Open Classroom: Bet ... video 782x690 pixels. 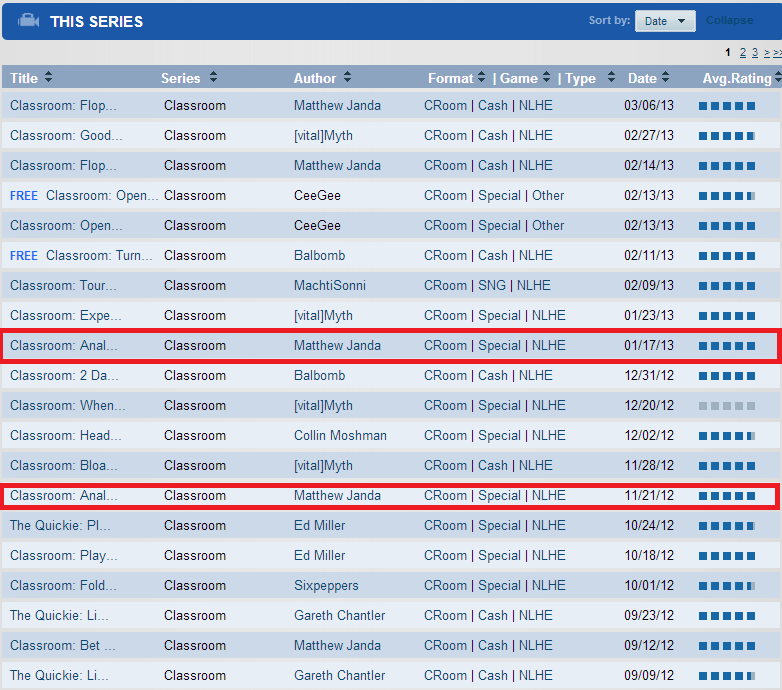(62, 645)
